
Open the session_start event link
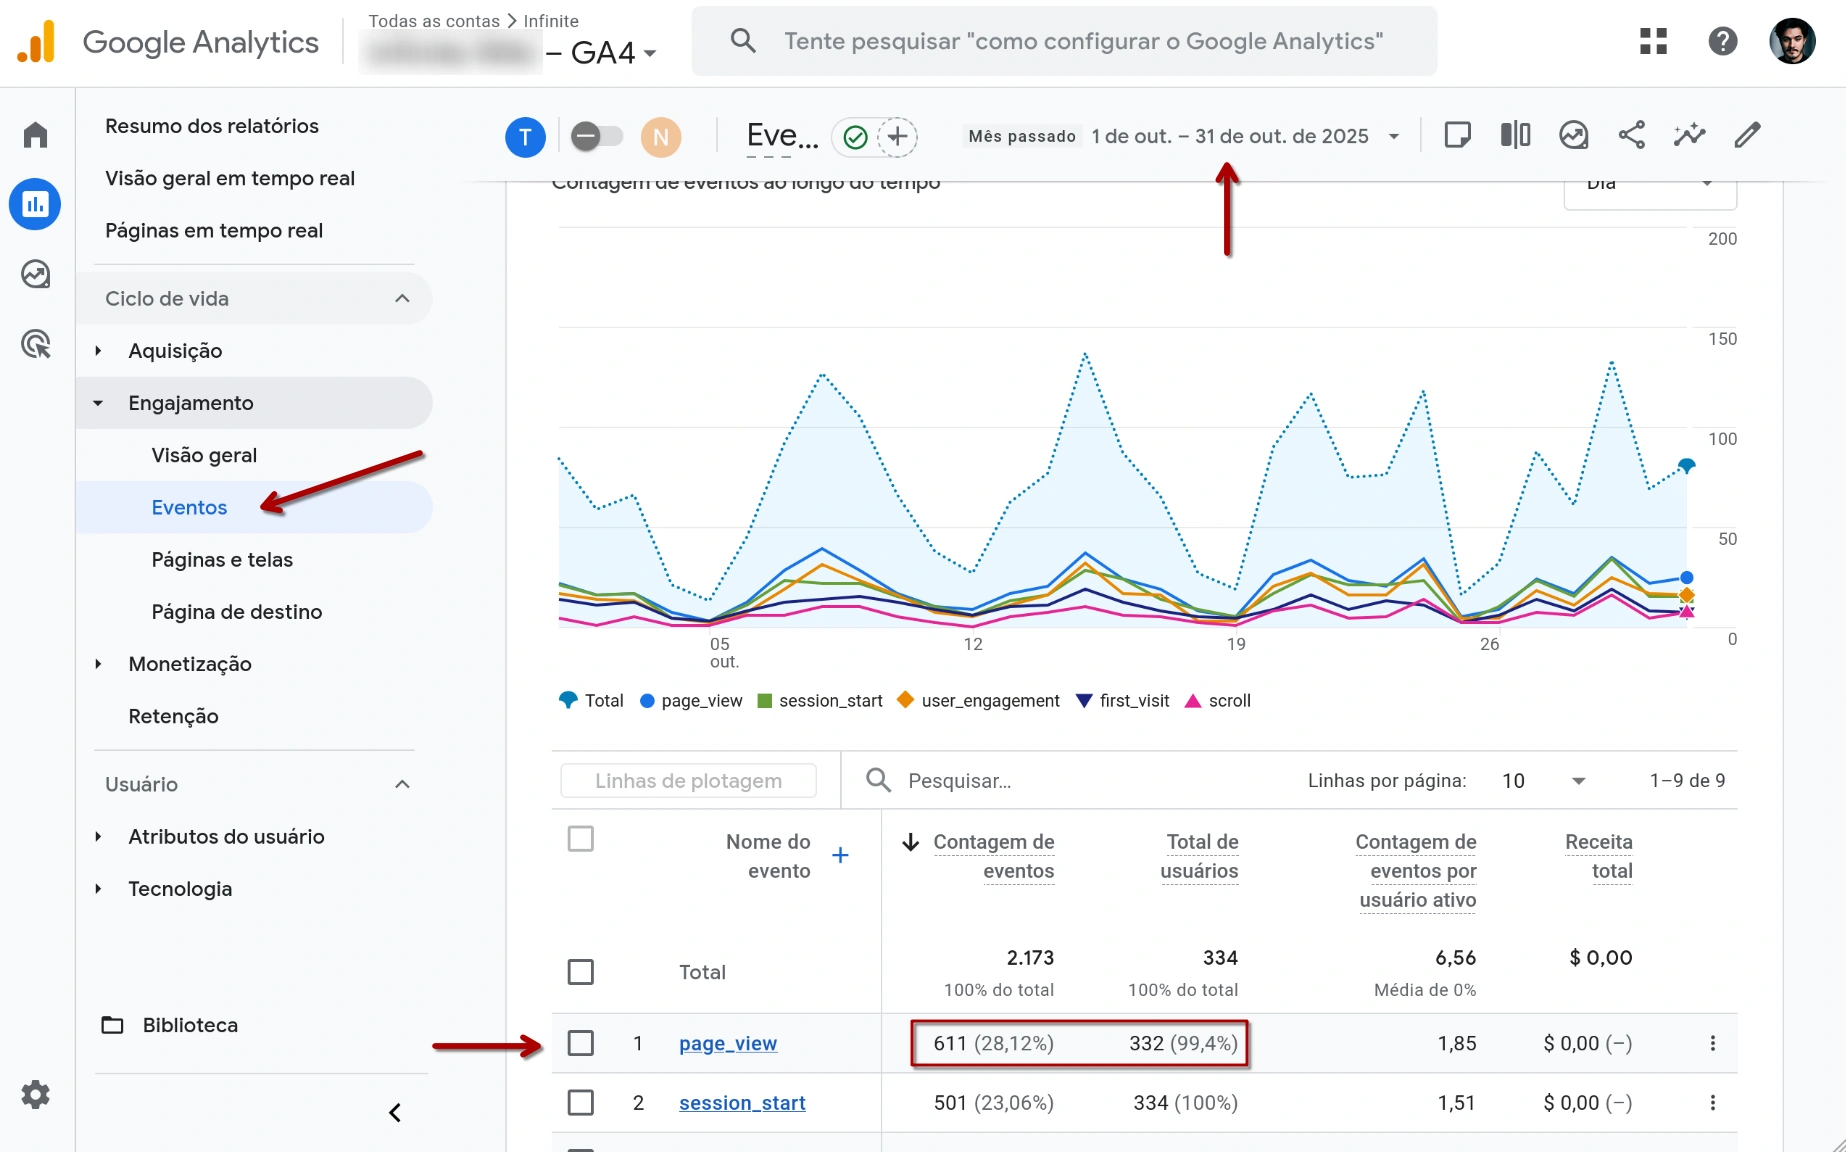[x=741, y=1103]
